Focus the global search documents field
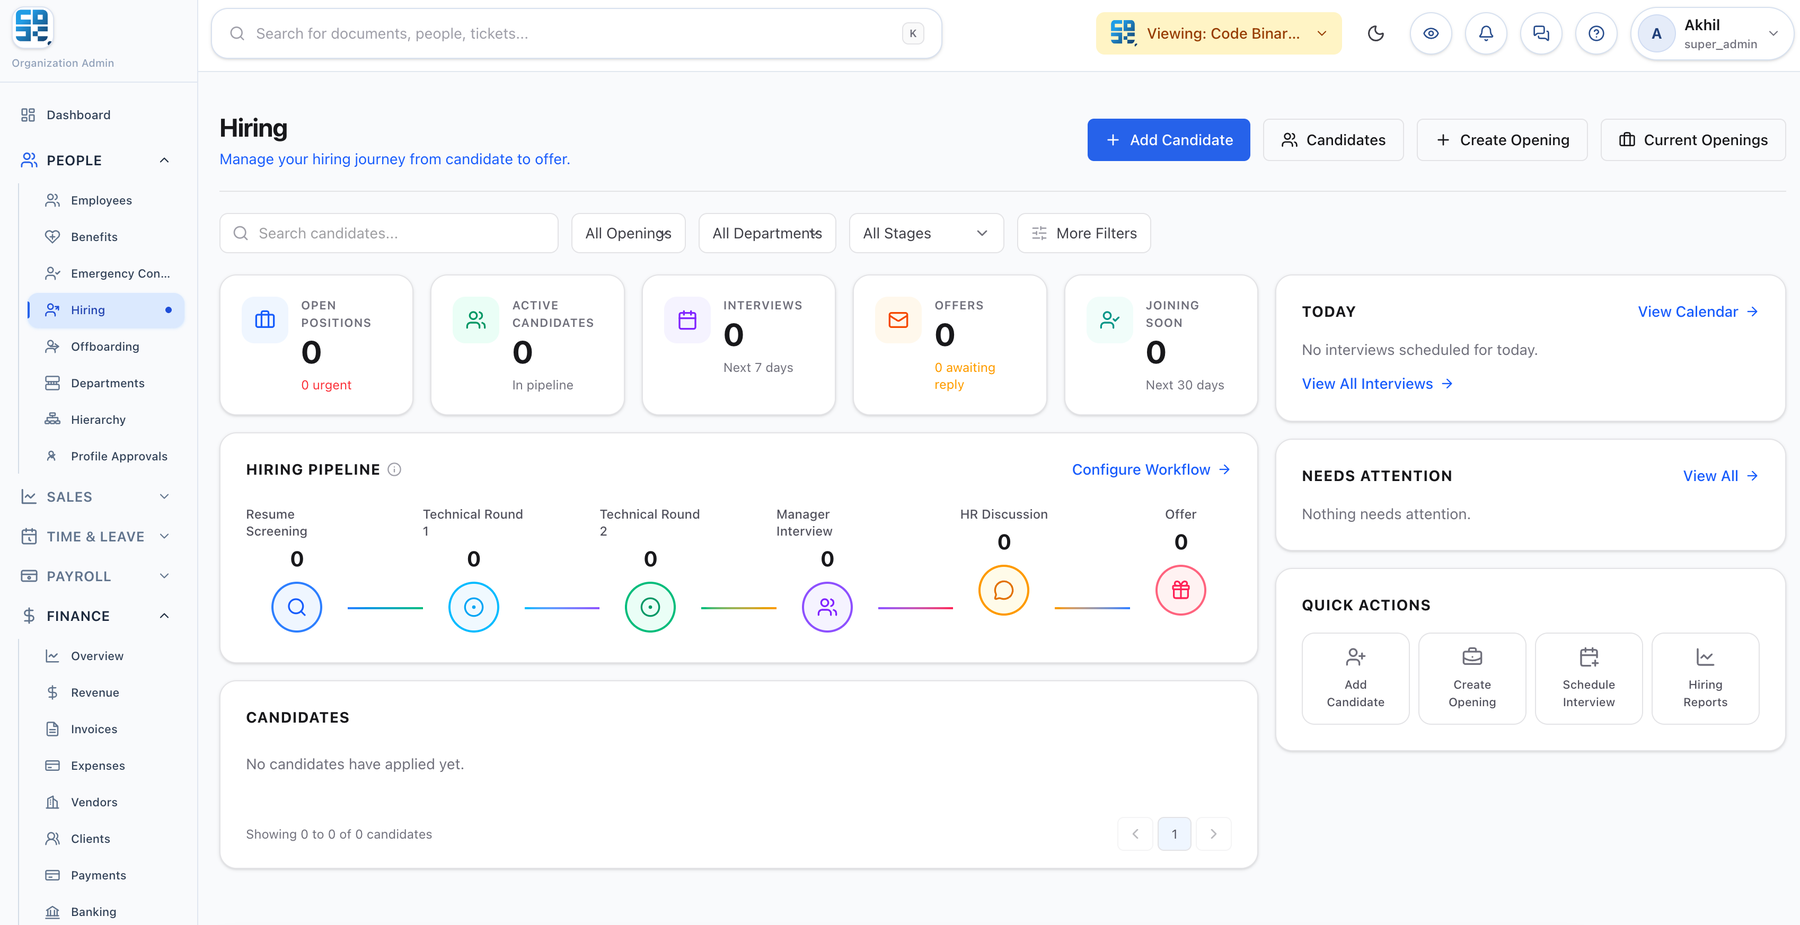 [576, 33]
